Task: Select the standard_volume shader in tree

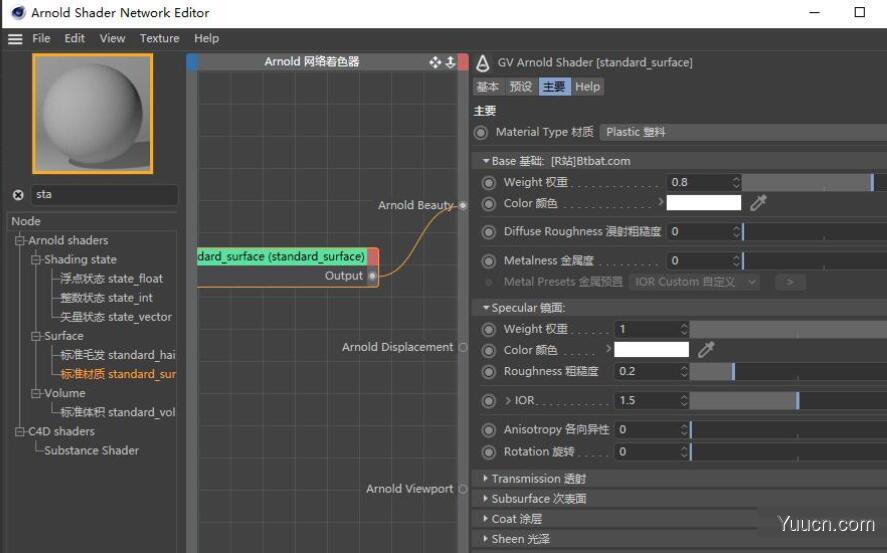Action: (x=118, y=412)
